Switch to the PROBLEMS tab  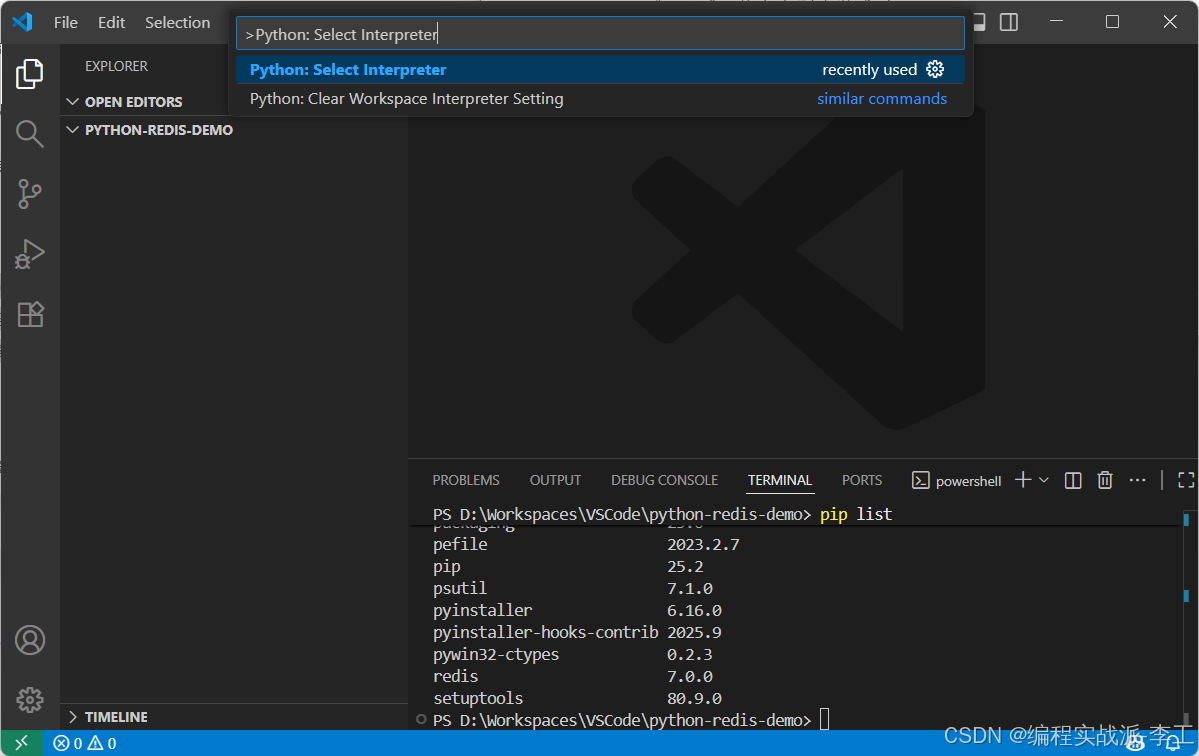pos(466,480)
